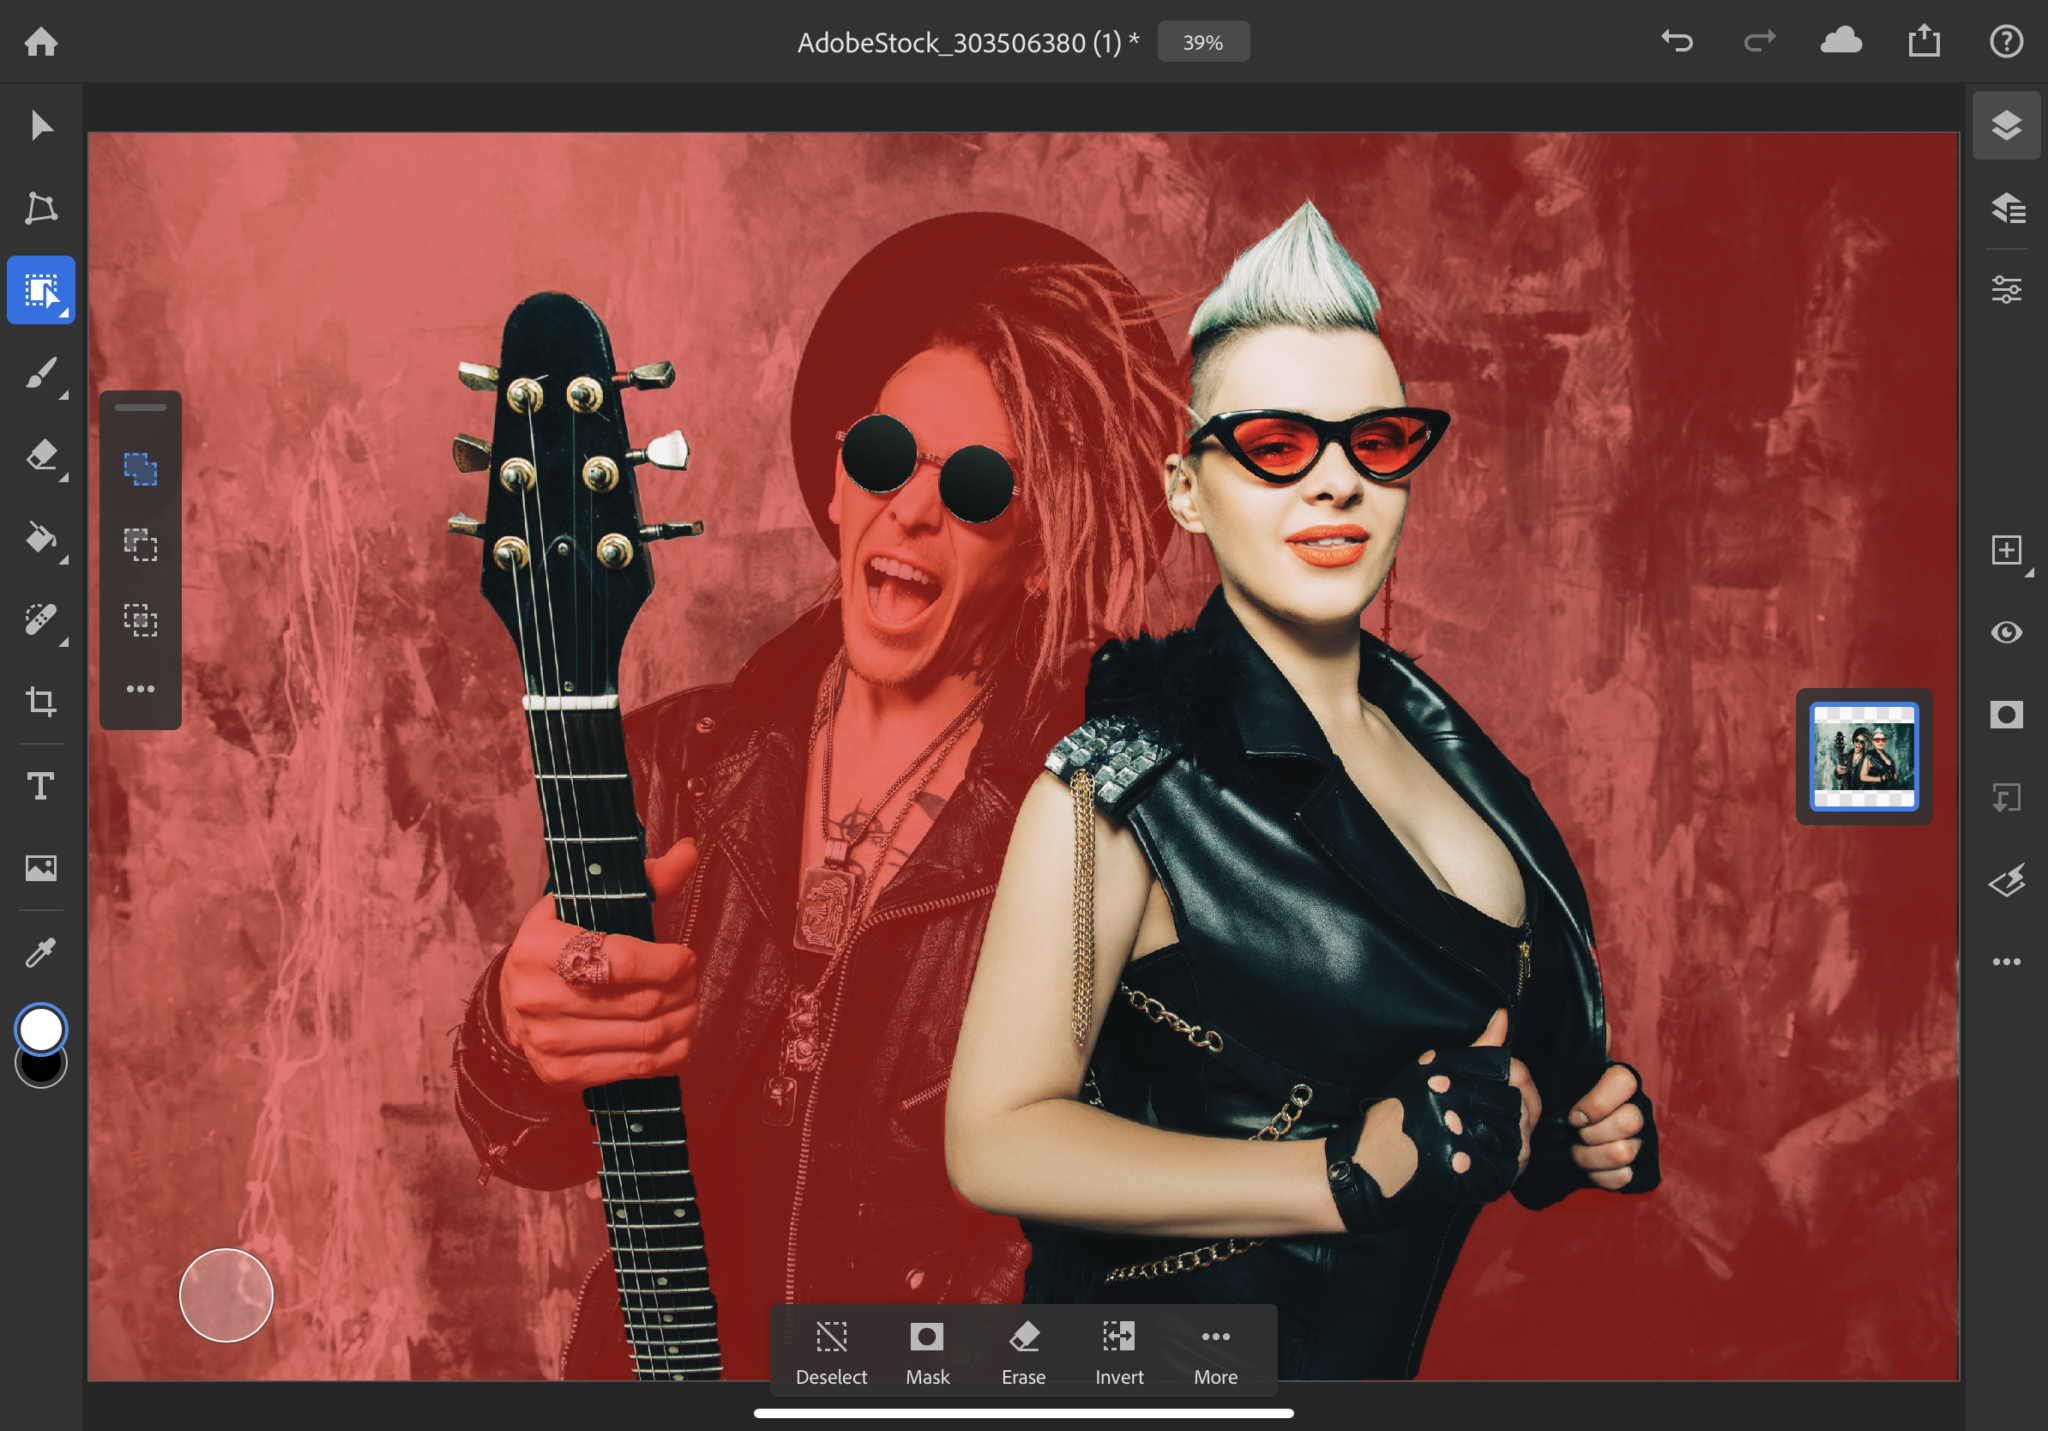Open the 39% zoom level menu
Image resolution: width=2048 pixels, height=1431 pixels.
(x=1203, y=42)
